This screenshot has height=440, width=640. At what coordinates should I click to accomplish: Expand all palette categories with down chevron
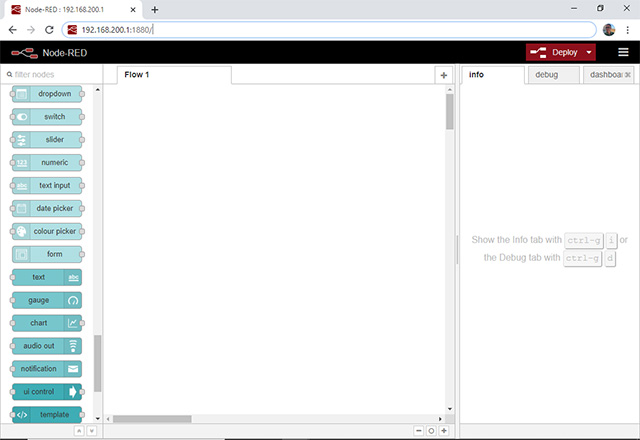point(91,431)
